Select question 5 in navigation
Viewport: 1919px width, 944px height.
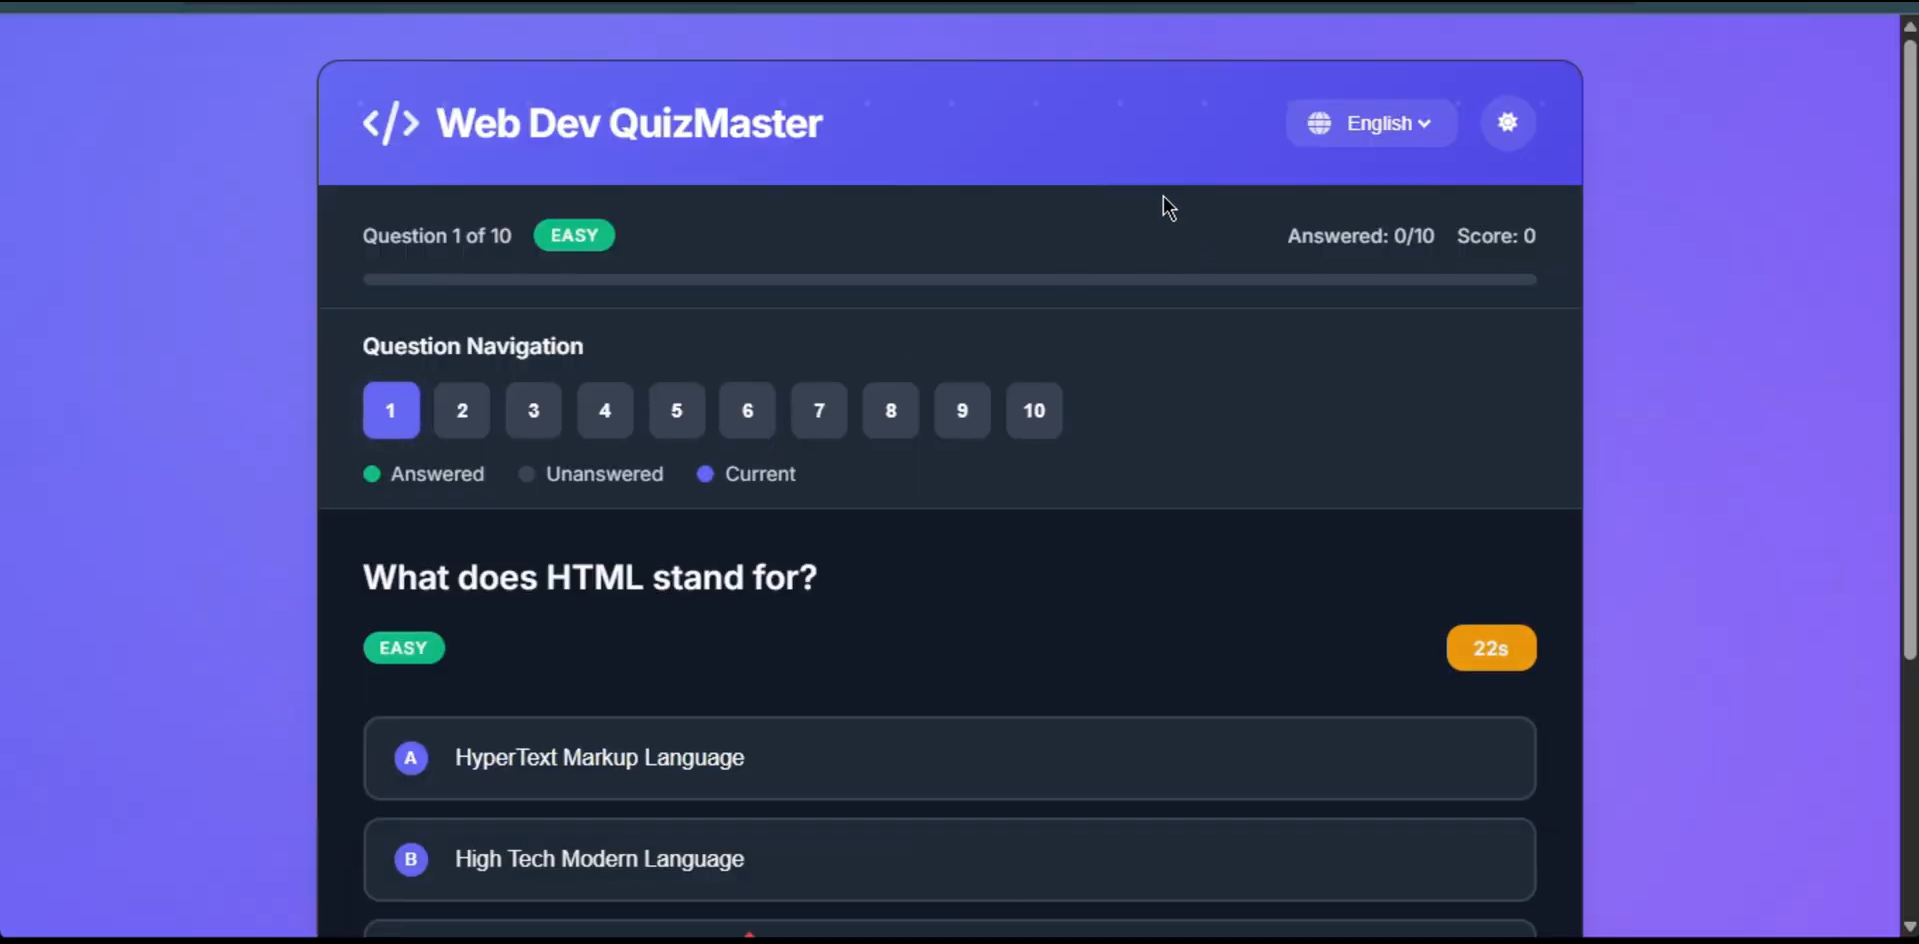click(676, 410)
